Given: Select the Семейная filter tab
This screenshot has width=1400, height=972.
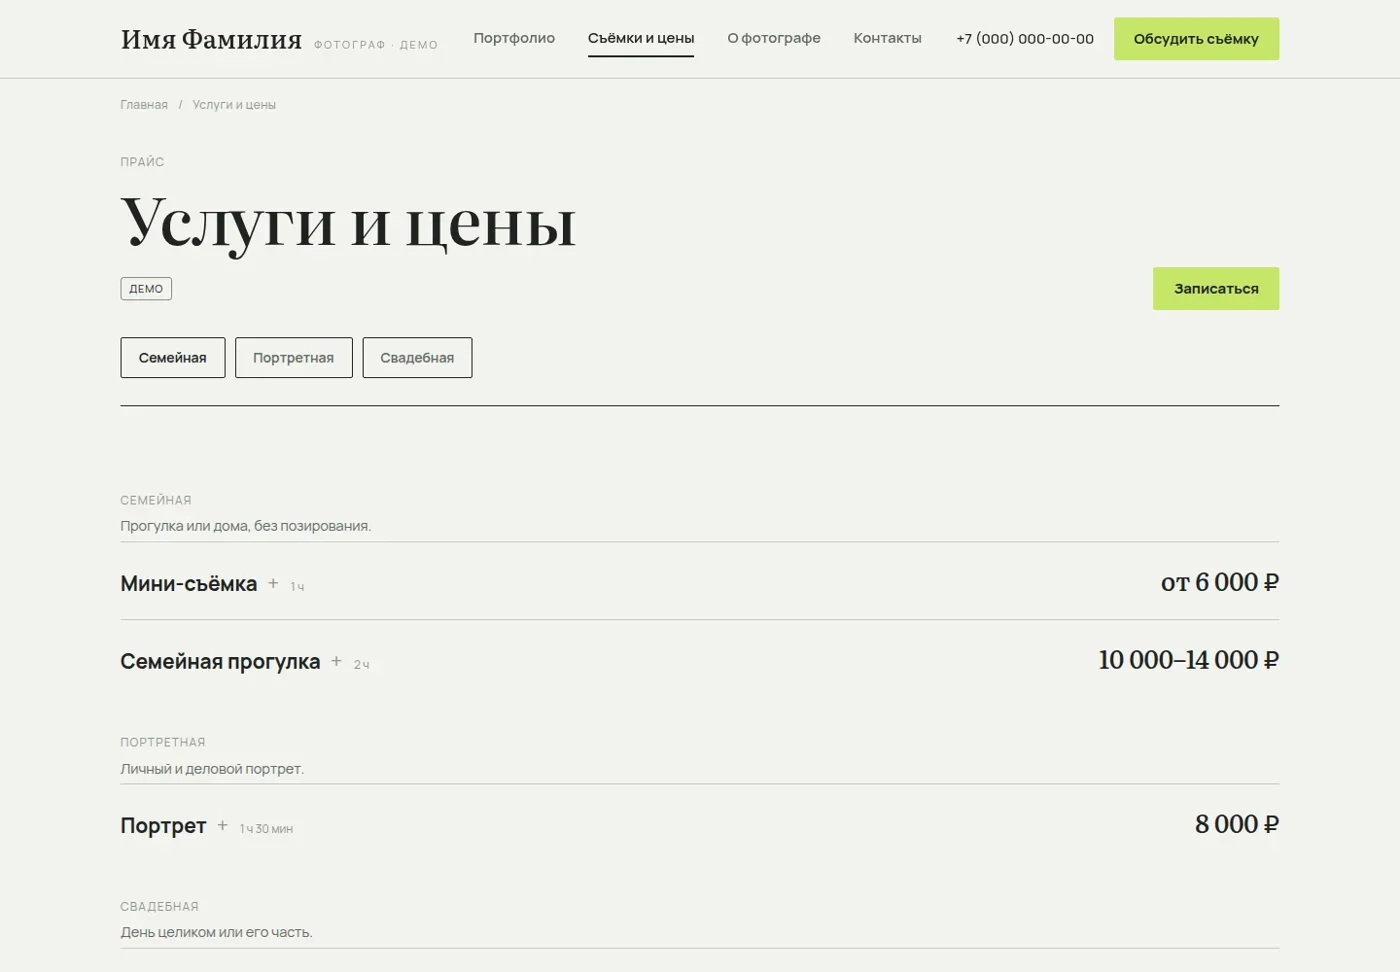Looking at the screenshot, I should tap(173, 358).
